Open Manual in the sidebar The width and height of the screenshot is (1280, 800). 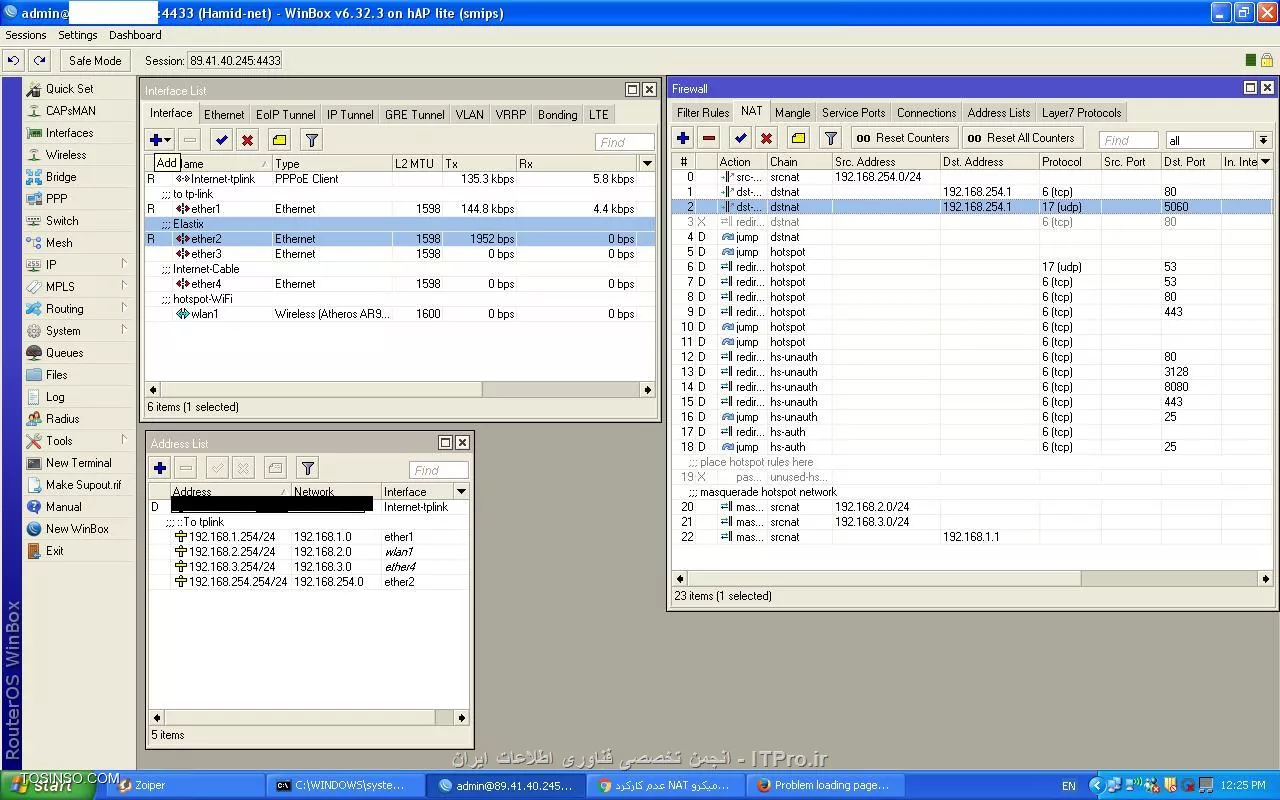tap(79, 507)
